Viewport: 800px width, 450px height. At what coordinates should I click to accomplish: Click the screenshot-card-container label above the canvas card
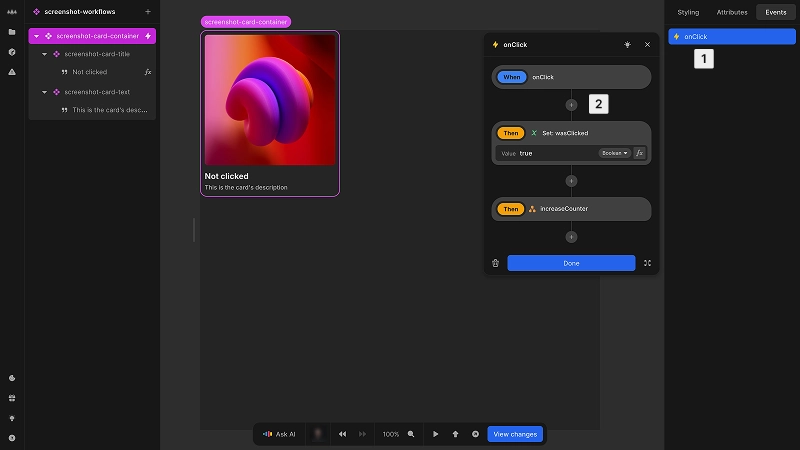click(x=246, y=22)
